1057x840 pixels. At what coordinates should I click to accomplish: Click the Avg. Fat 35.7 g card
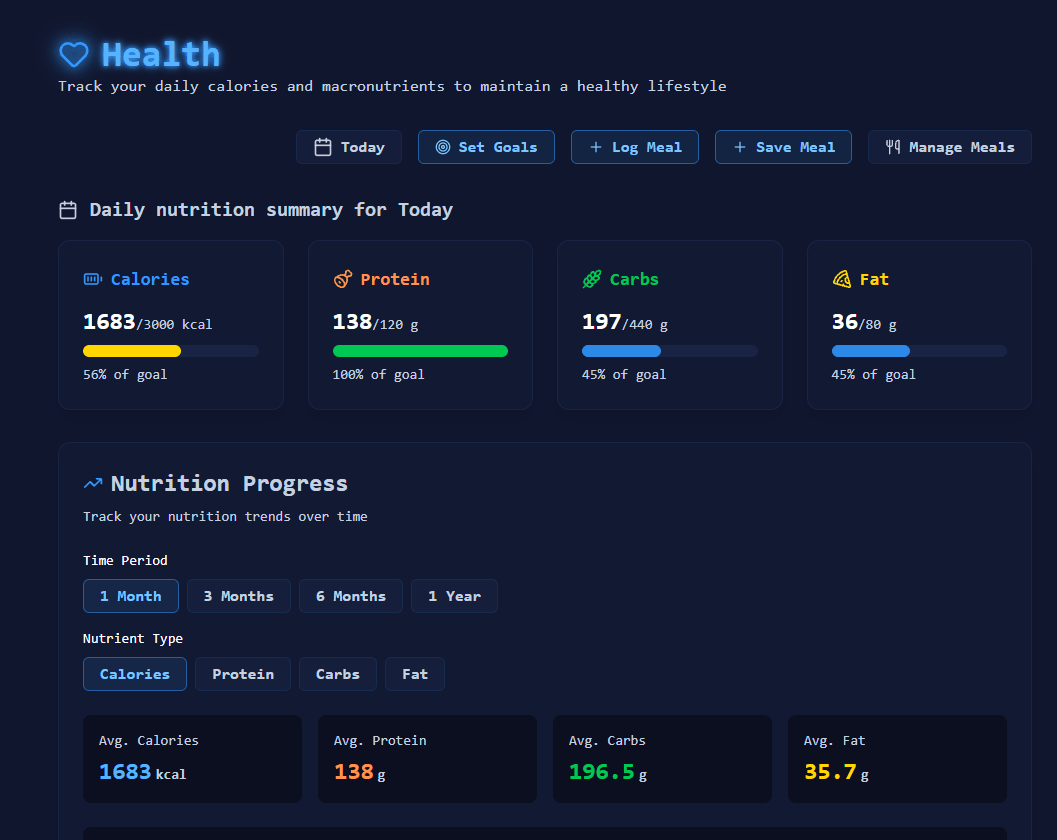[897, 758]
